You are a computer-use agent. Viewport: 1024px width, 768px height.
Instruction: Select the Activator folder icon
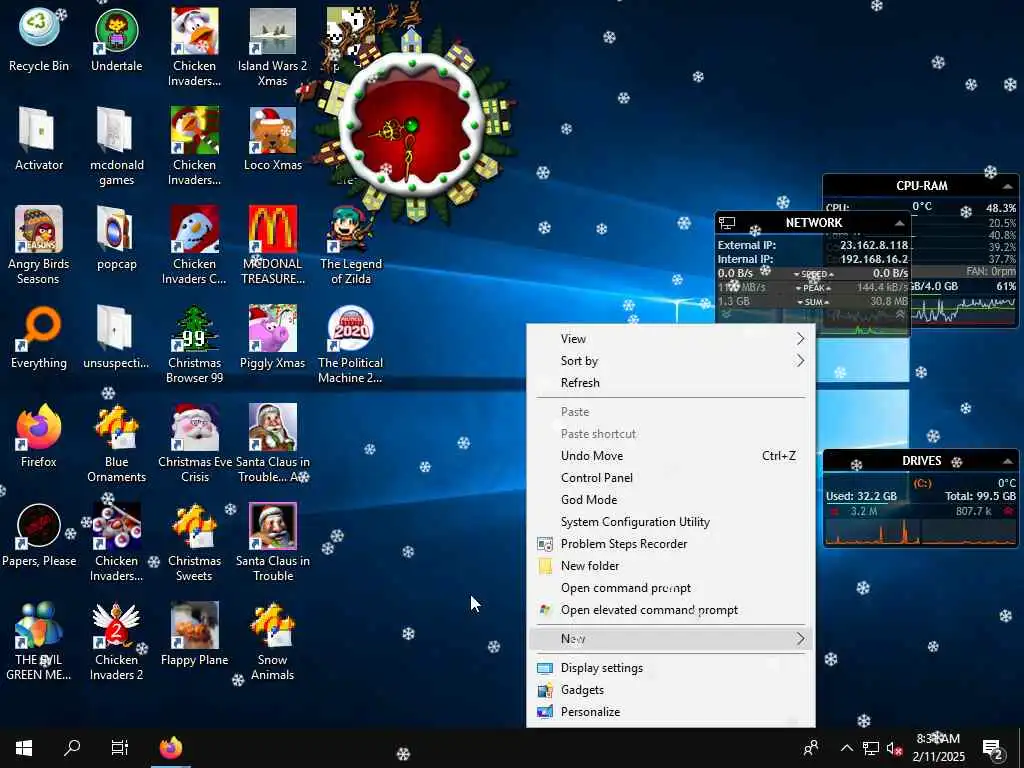point(39,139)
